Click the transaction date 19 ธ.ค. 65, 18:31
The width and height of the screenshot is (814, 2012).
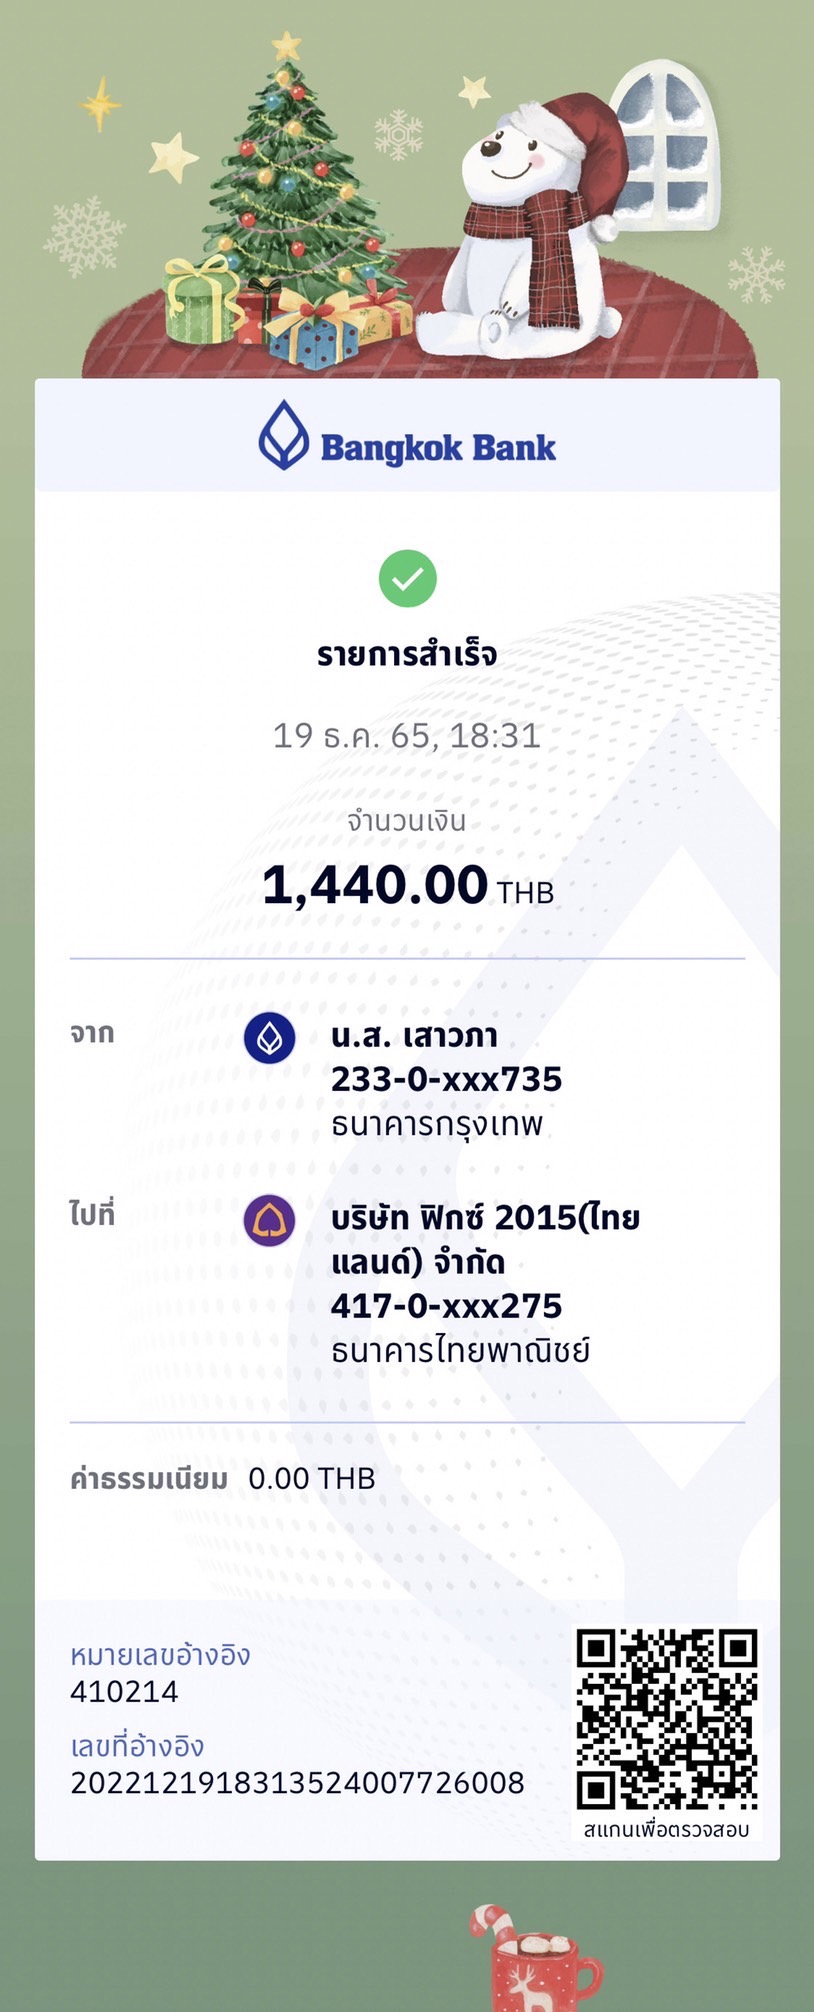(407, 736)
